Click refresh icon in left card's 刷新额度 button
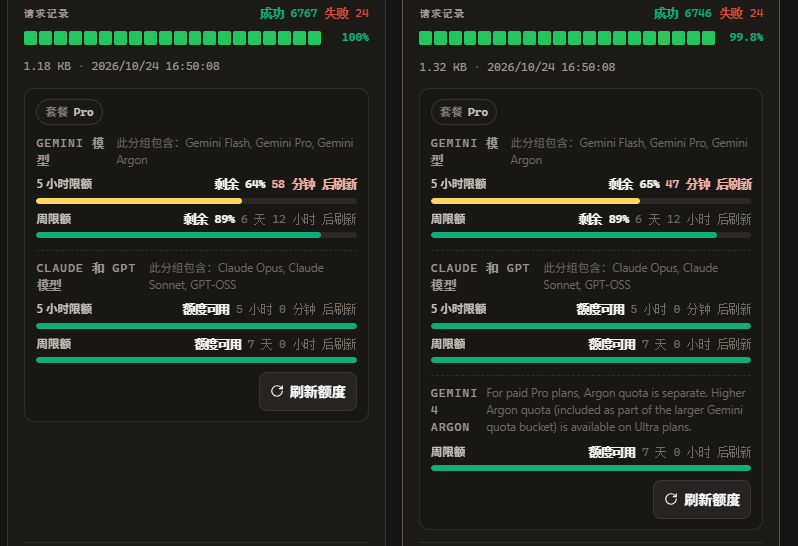This screenshot has height=546, width=798. [x=277, y=391]
